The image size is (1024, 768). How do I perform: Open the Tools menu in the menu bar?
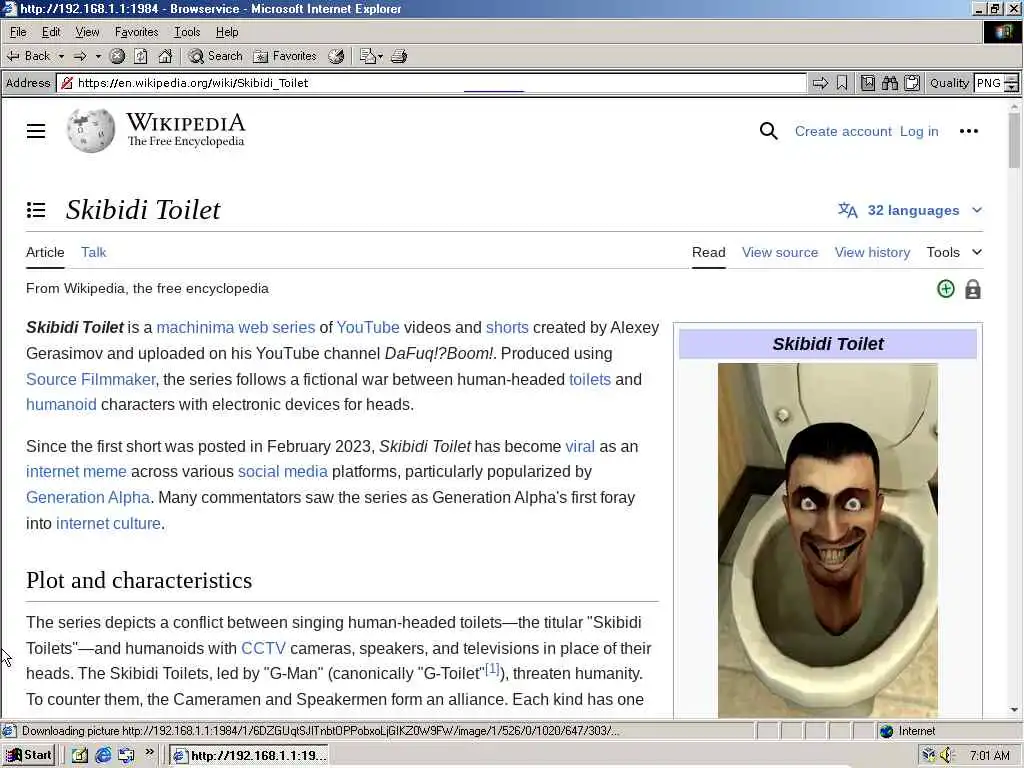[187, 32]
